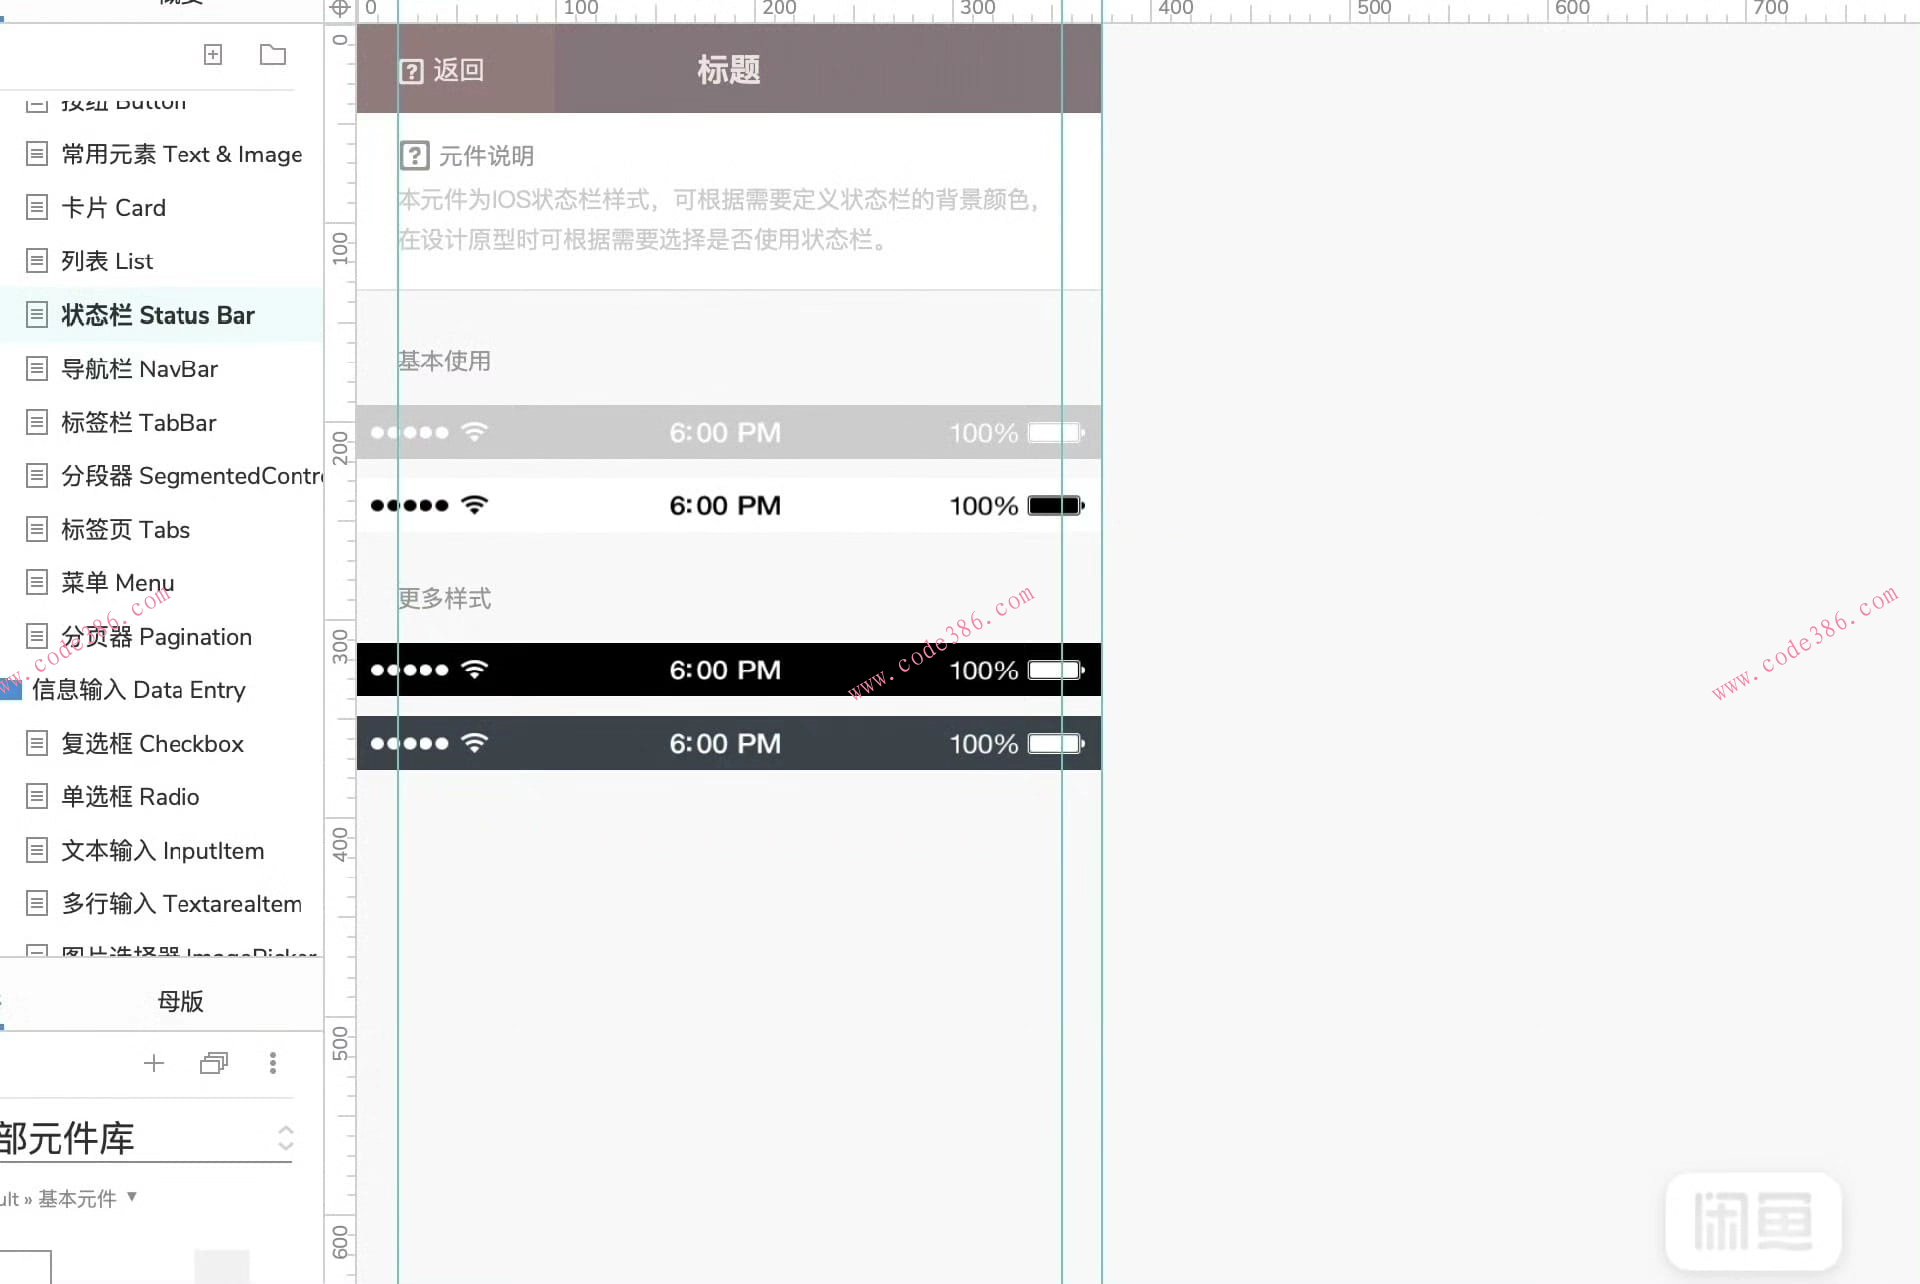Open the library selector dropdown arrows
The height and width of the screenshot is (1284, 1920).
click(286, 1138)
